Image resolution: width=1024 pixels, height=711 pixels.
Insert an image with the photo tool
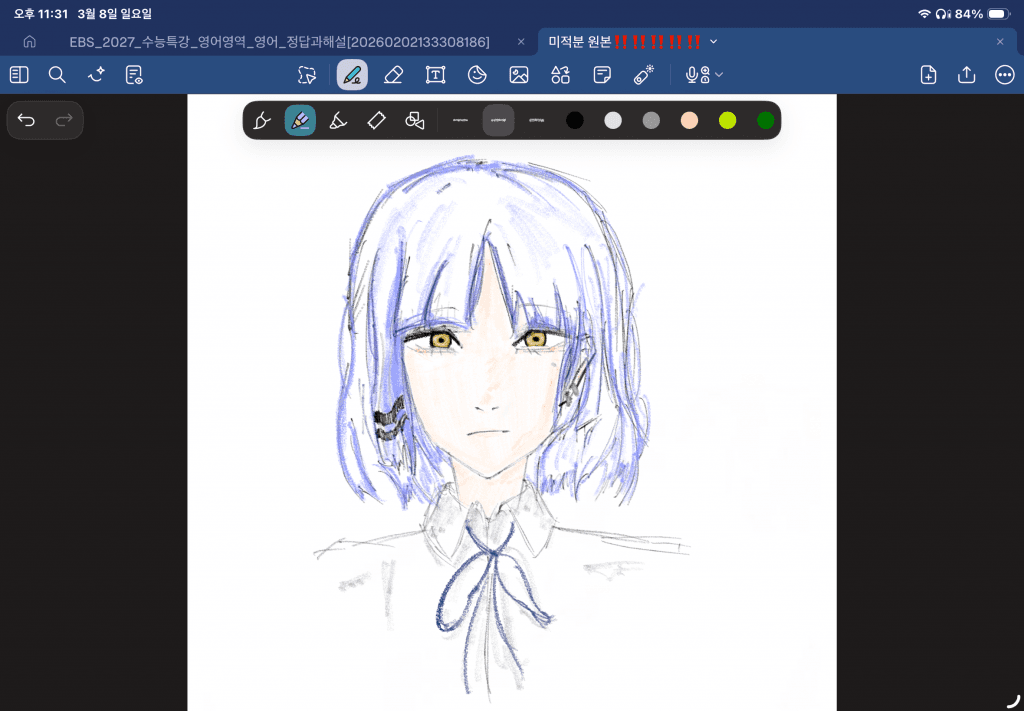(518, 75)
